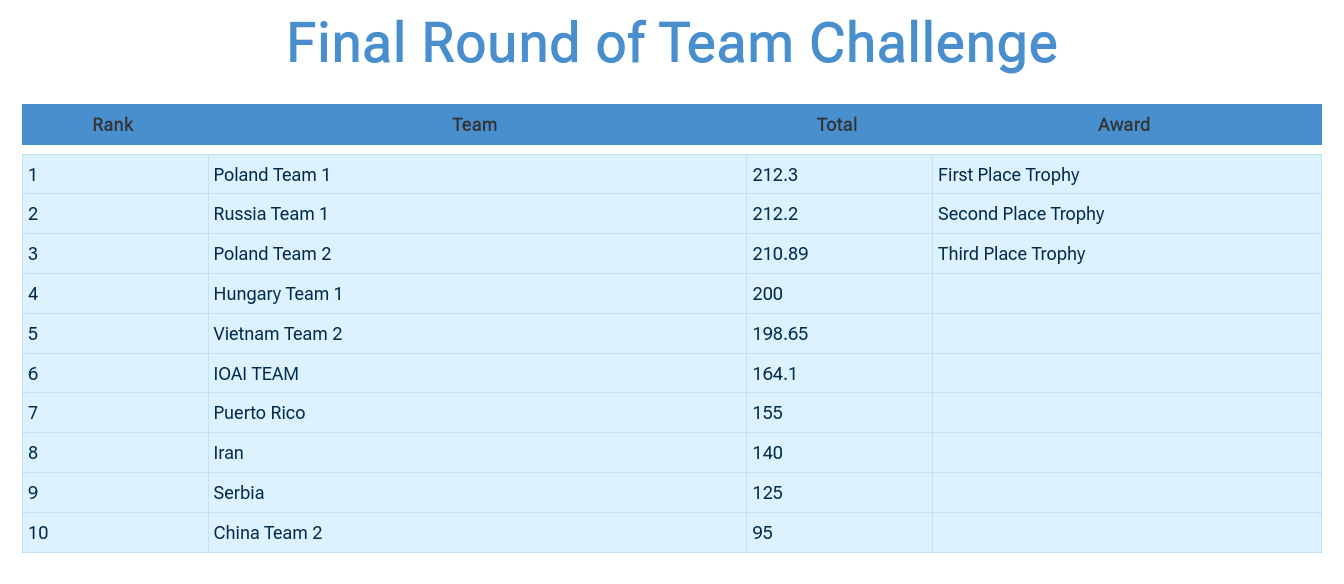Click the Second Place Trophy award cell
The image size is (1344, 584).
[1021, 214]
